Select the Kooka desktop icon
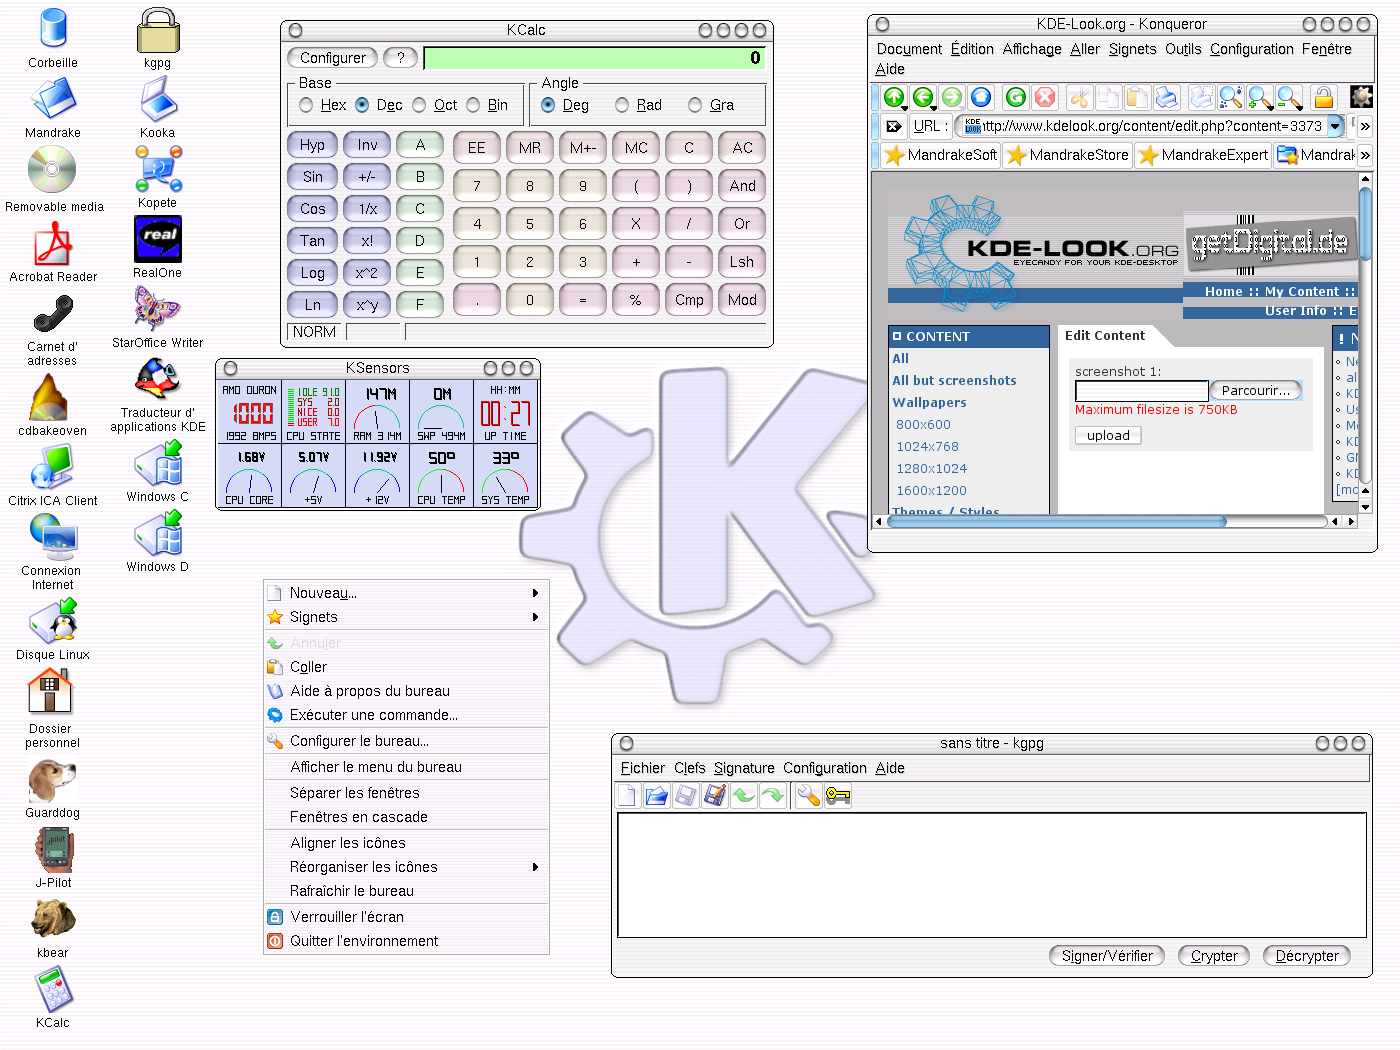The image size is (1400, 1050). [x=157, y=107]
